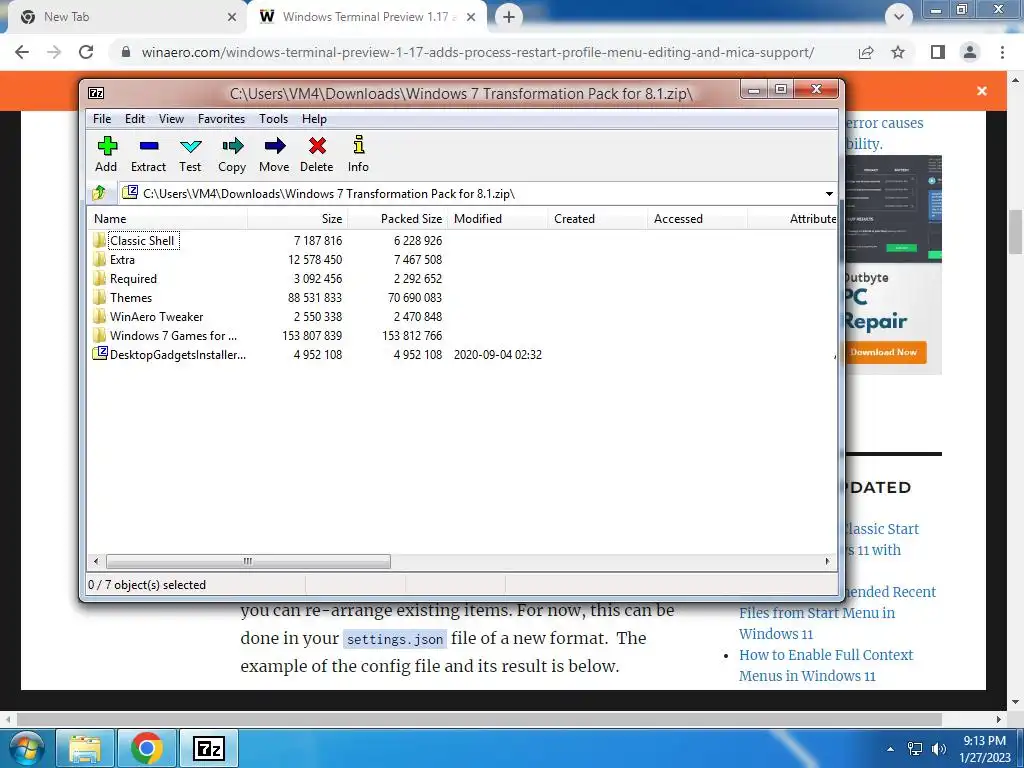
Task: Go back in Chrome
Action: [x=22, y=52]
